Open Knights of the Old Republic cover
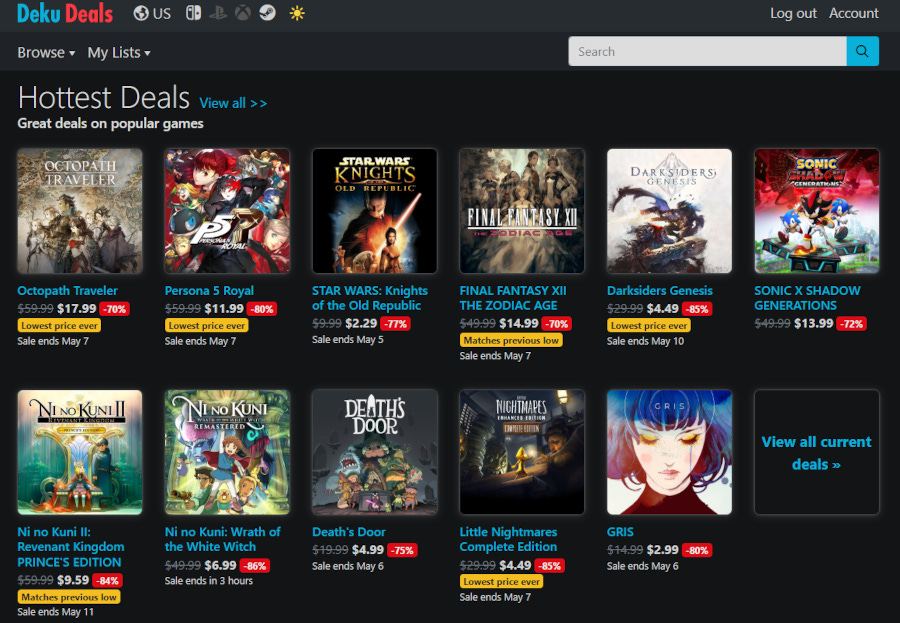The width and height of the screenshot is (900, 623). tap(375, 211)
